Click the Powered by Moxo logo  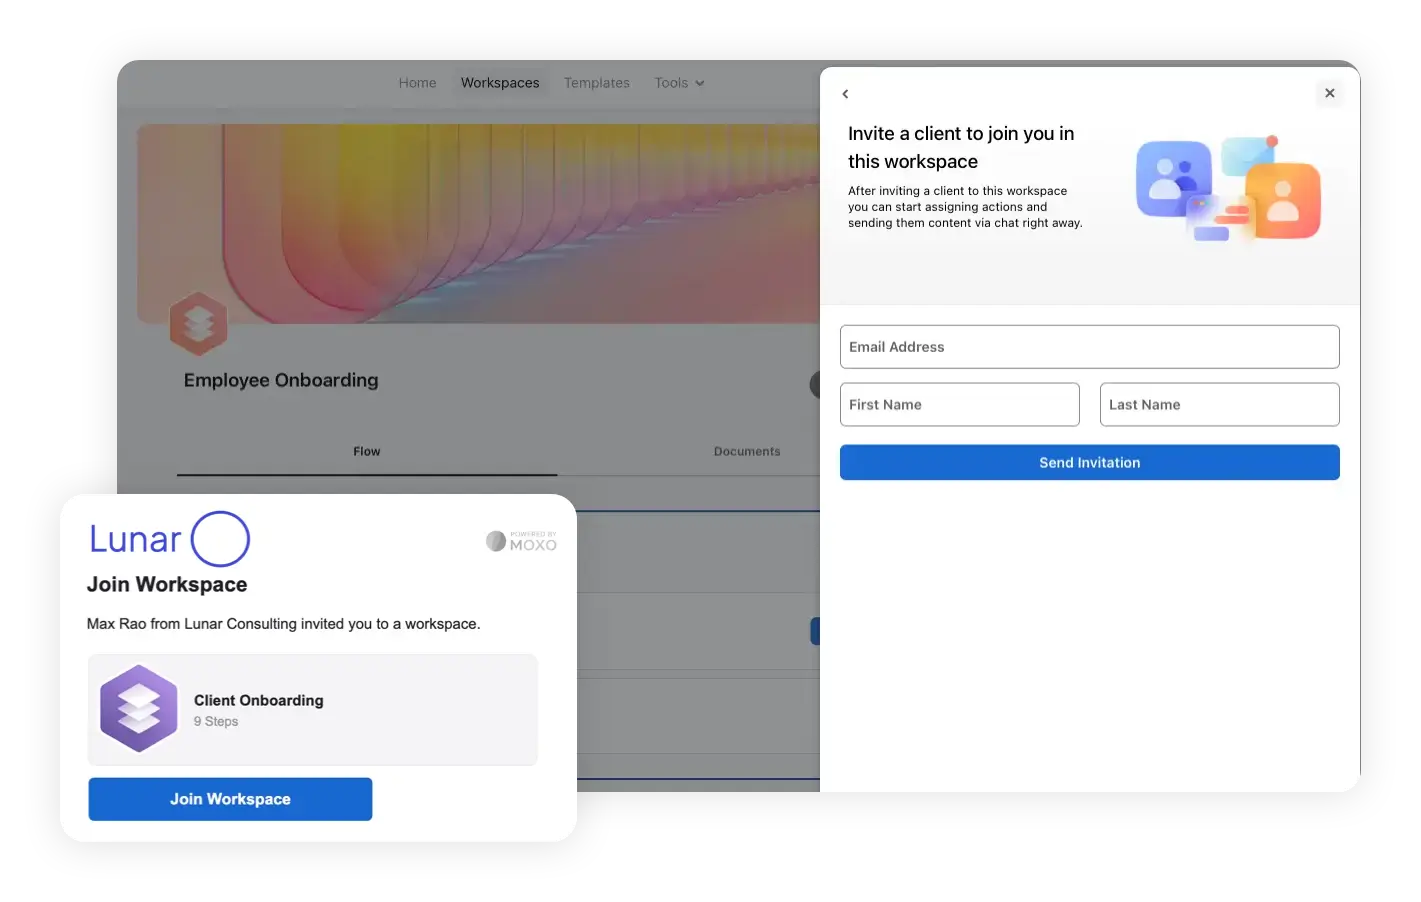tap(521, 540)
